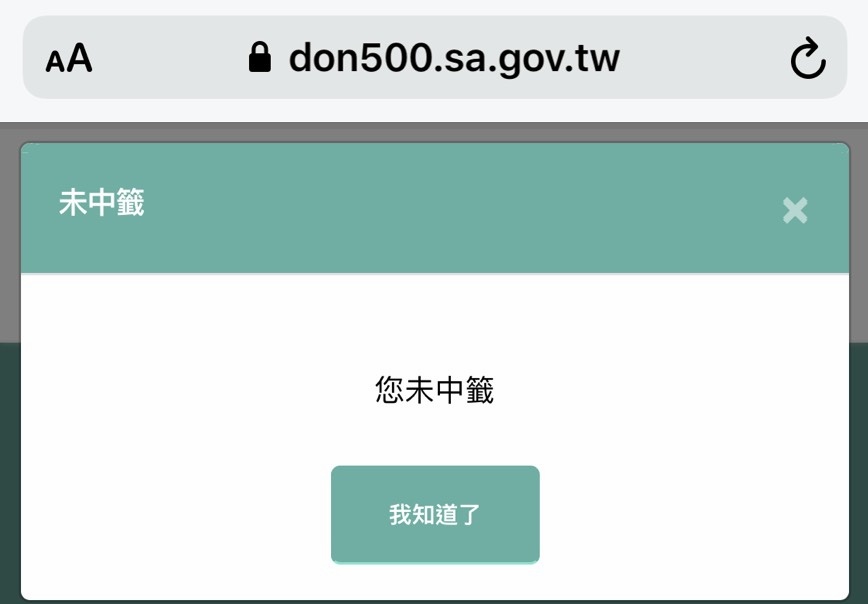Tap the .gov.tw portion of the URL
The height and width of the screenshot is (604, 868).
555,59
